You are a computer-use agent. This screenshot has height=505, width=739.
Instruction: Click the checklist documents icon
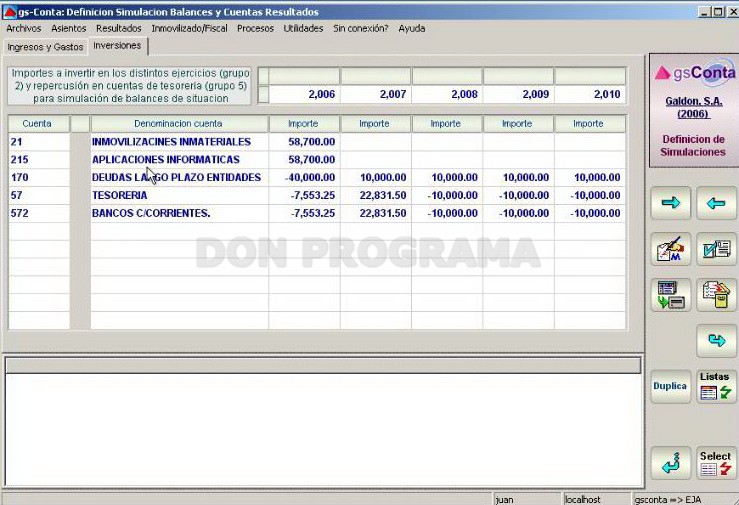click(x=716, y=249)
